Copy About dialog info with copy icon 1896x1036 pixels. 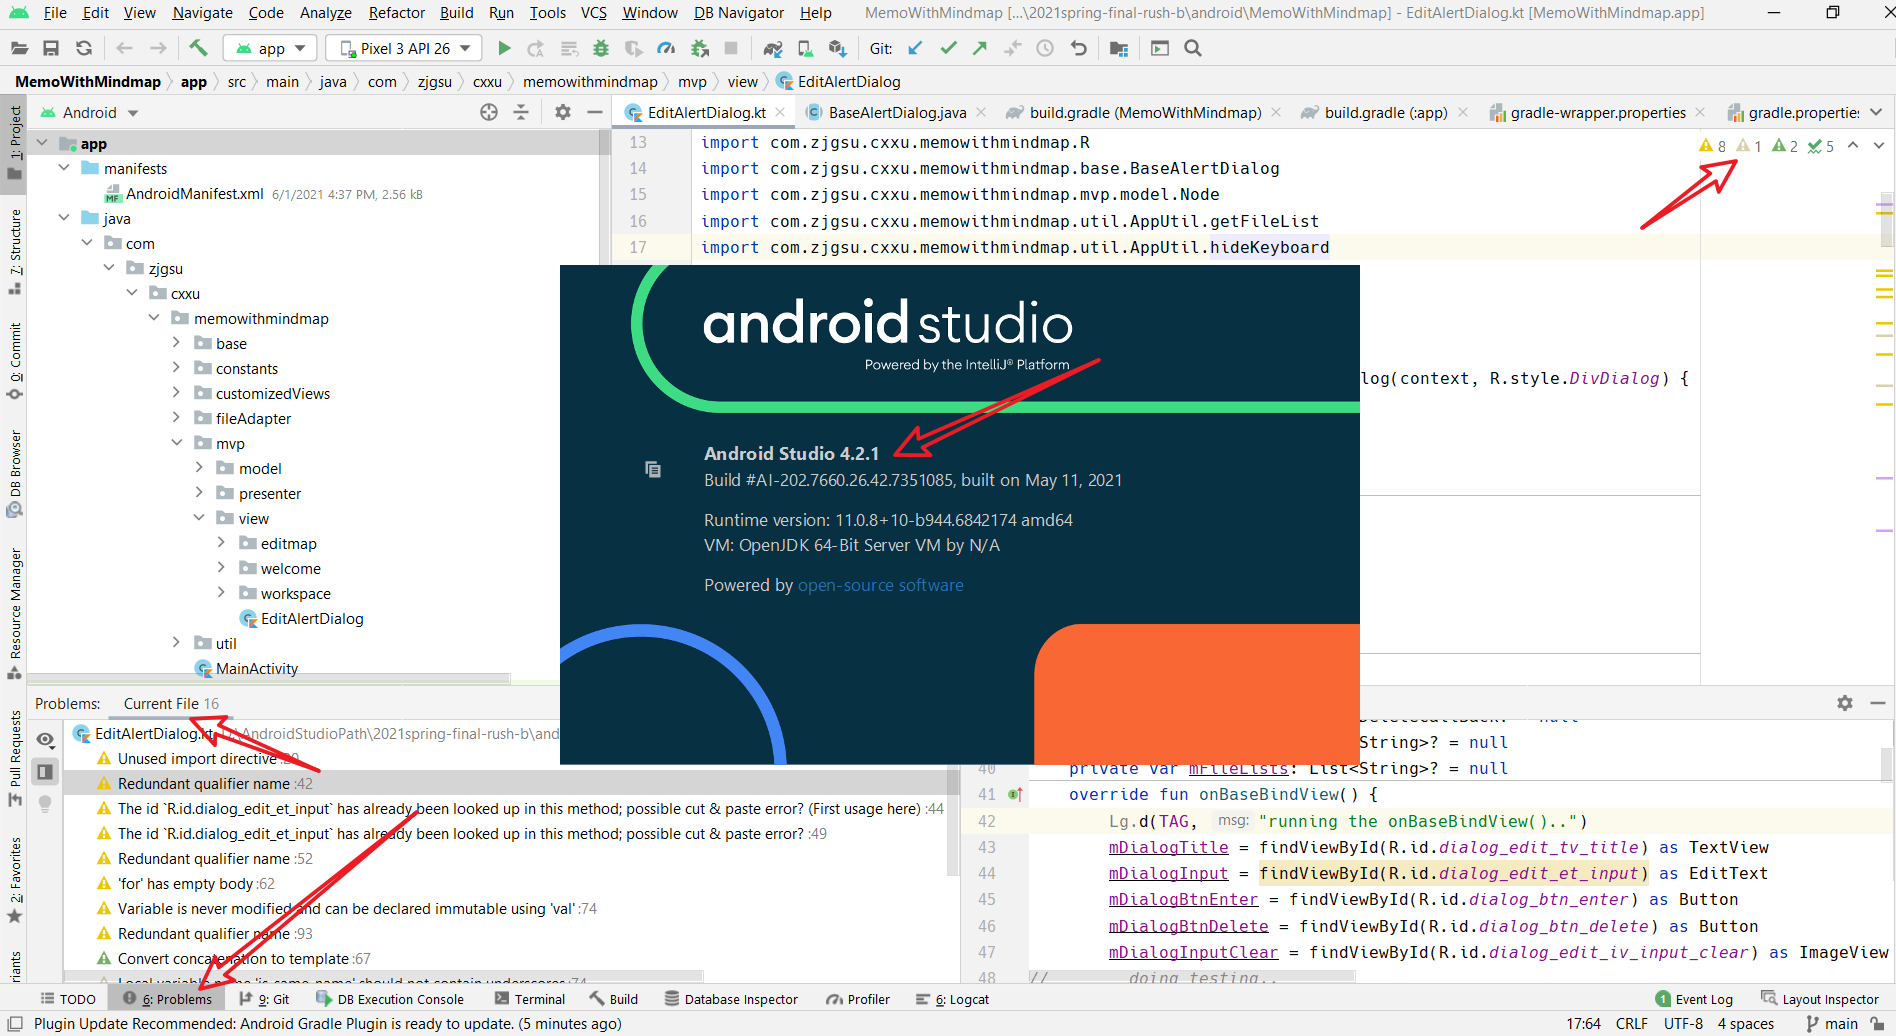pyautogui.click(x=653, y=469)
